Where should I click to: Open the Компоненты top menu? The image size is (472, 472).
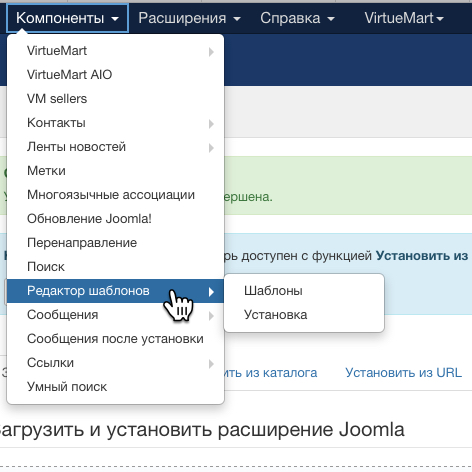(67, 18)
